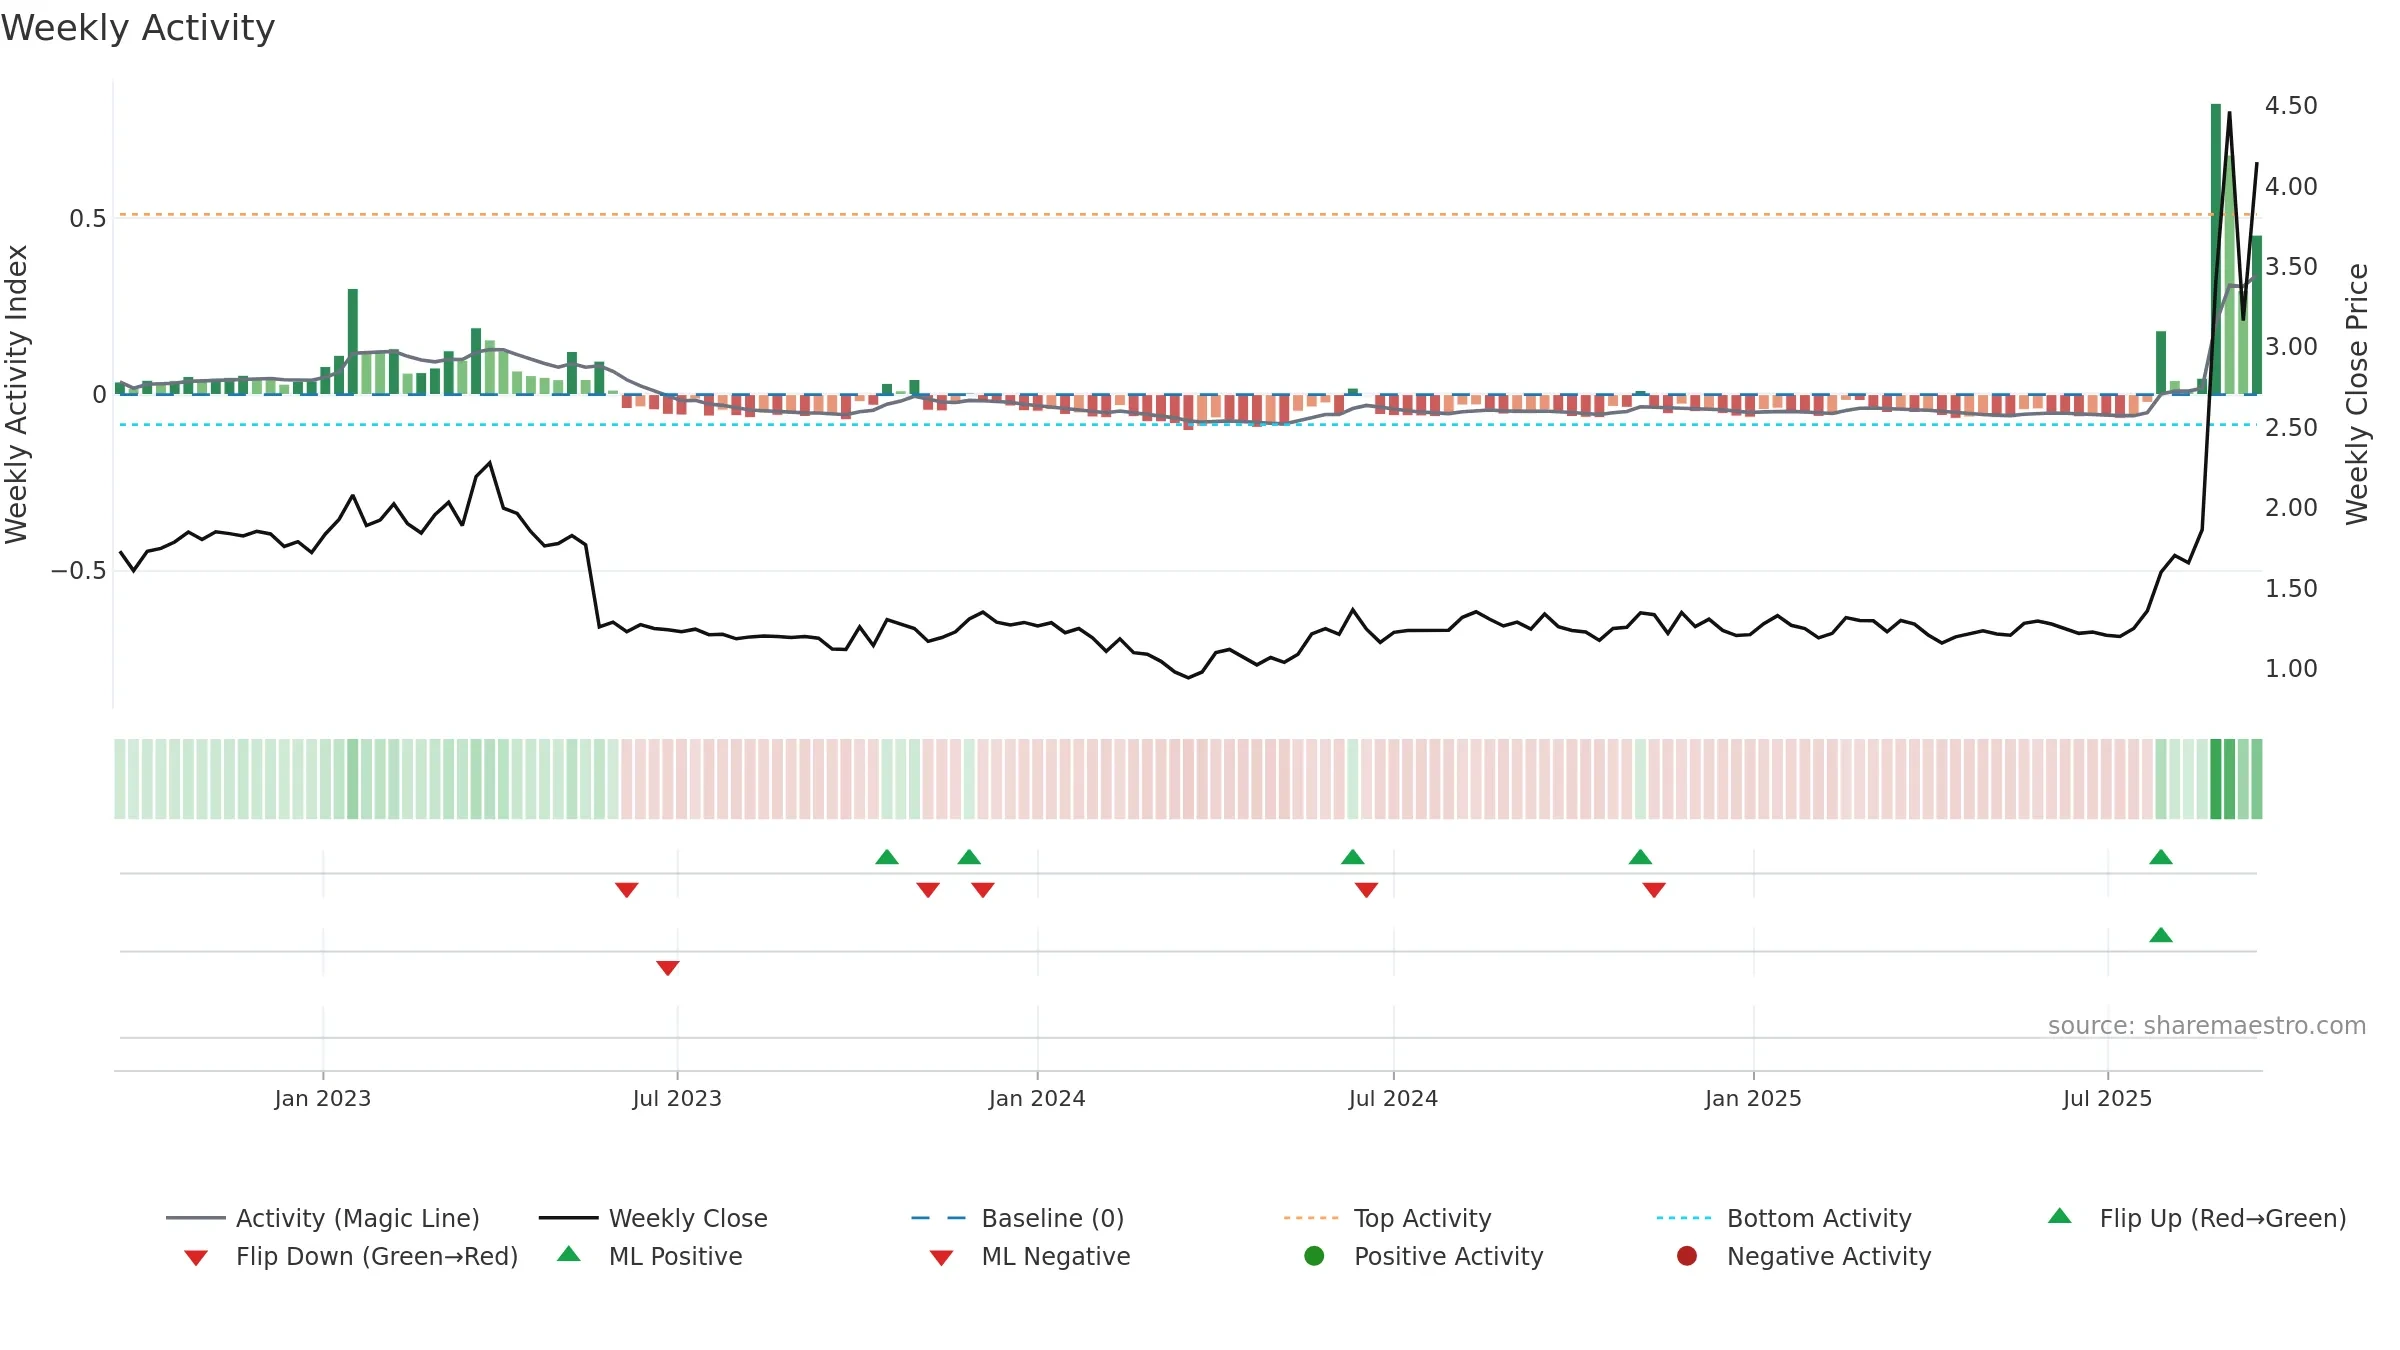The height and width of the screenshot is (1350, 2400).
Task: Select the top-row flip-up marker after Jul 2025
Action: tap(2161, 857)
